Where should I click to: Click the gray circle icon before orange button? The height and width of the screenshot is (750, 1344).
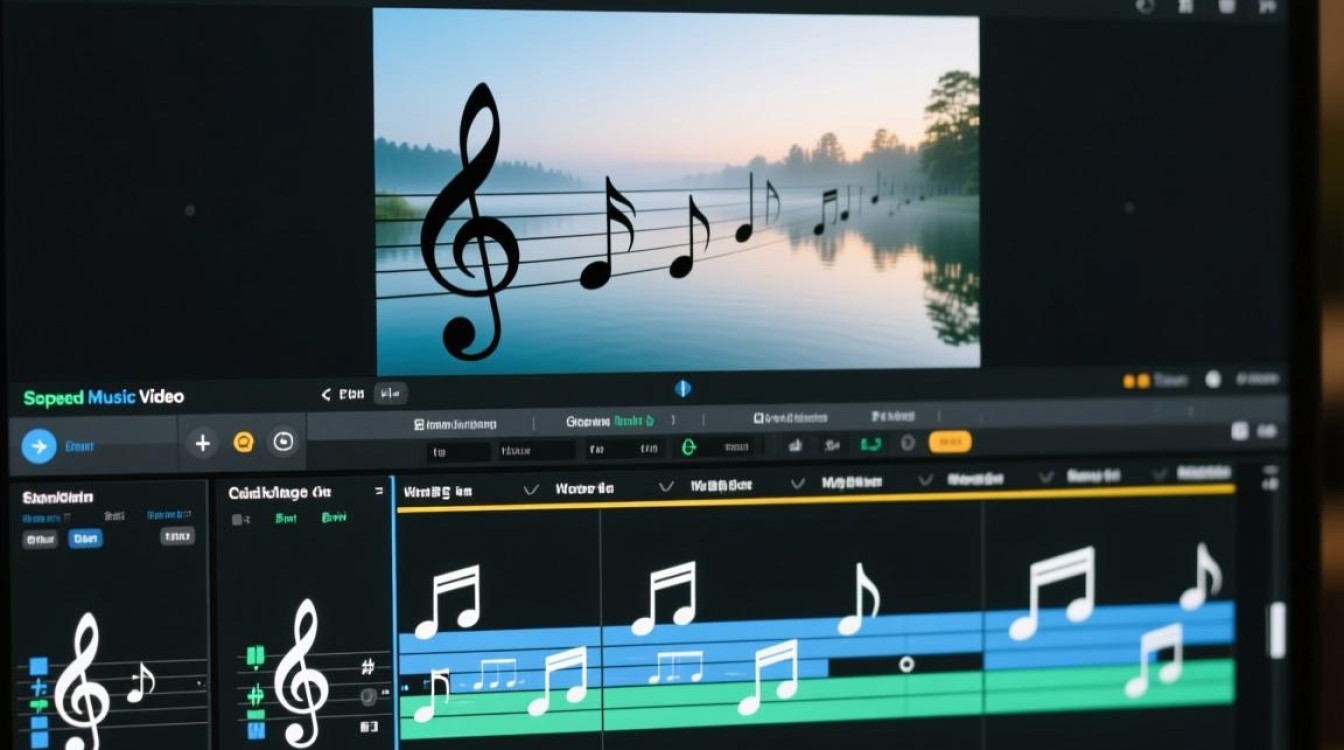(x=908, y=443)
